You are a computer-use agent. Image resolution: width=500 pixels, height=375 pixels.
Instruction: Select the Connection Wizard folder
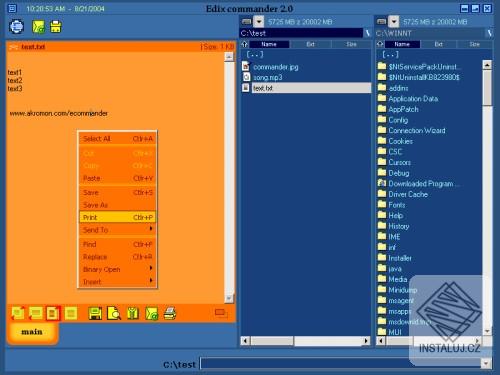(x=417, y=130)
